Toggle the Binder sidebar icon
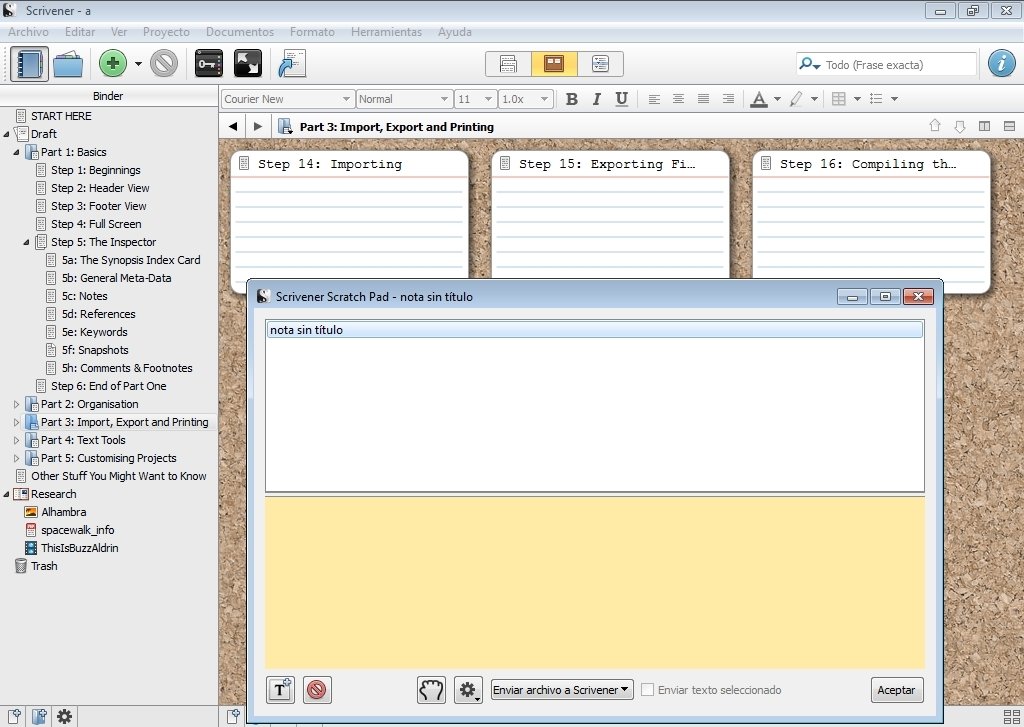Viewport: 1024px width, 727px height. click(x=29, y=64)
